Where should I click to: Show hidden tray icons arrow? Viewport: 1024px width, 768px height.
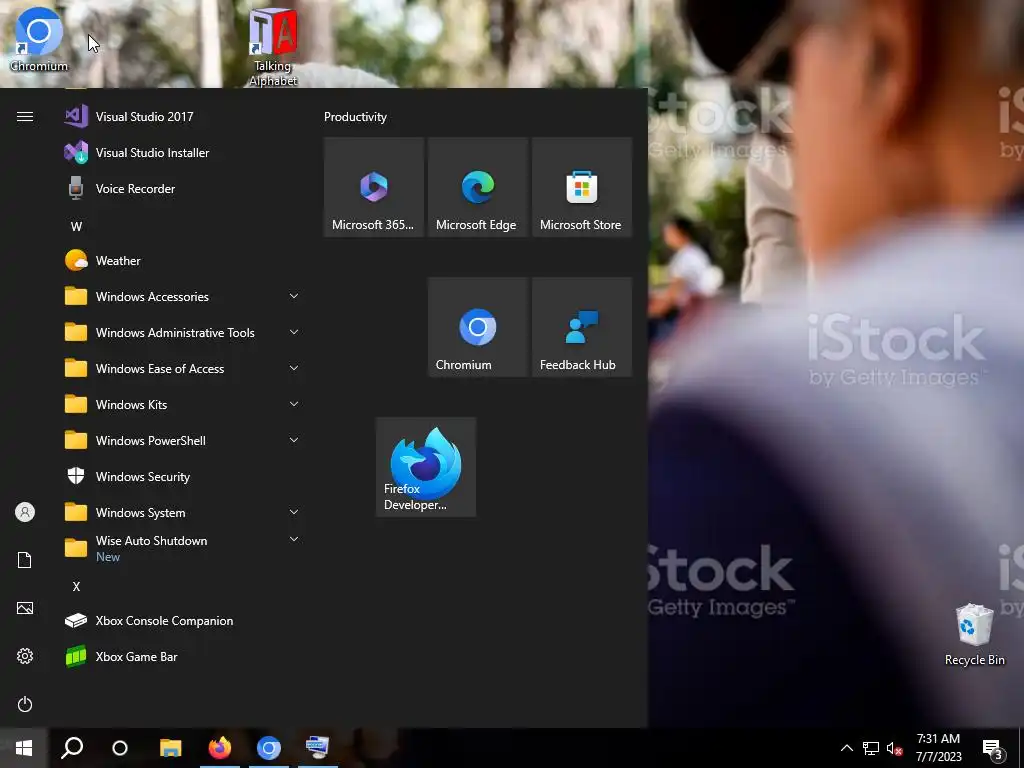pos(846,748)
